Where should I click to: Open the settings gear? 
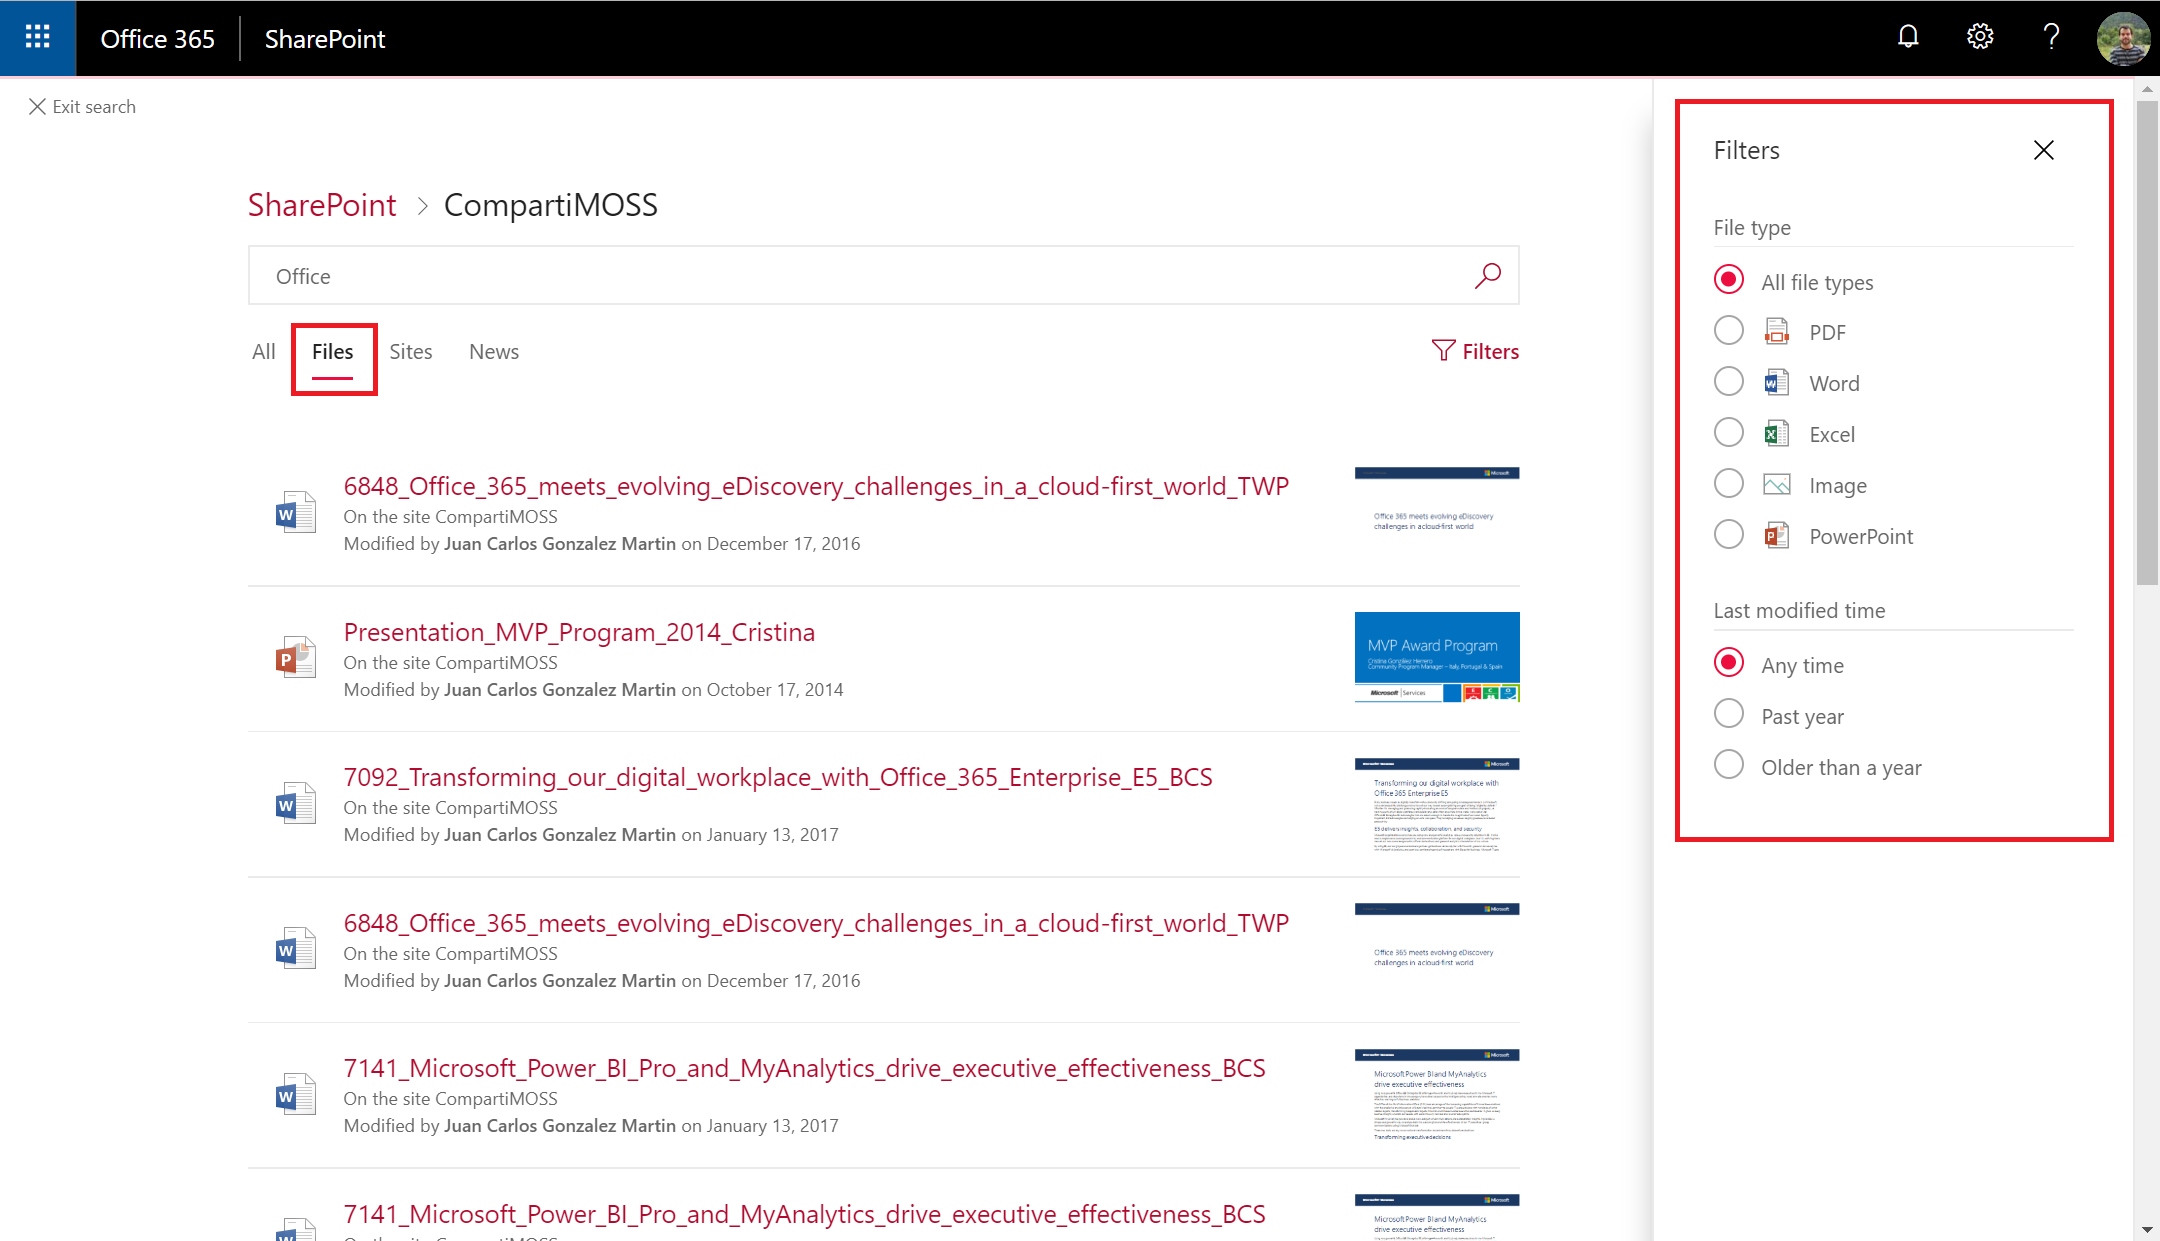(x=1980, y=38)
